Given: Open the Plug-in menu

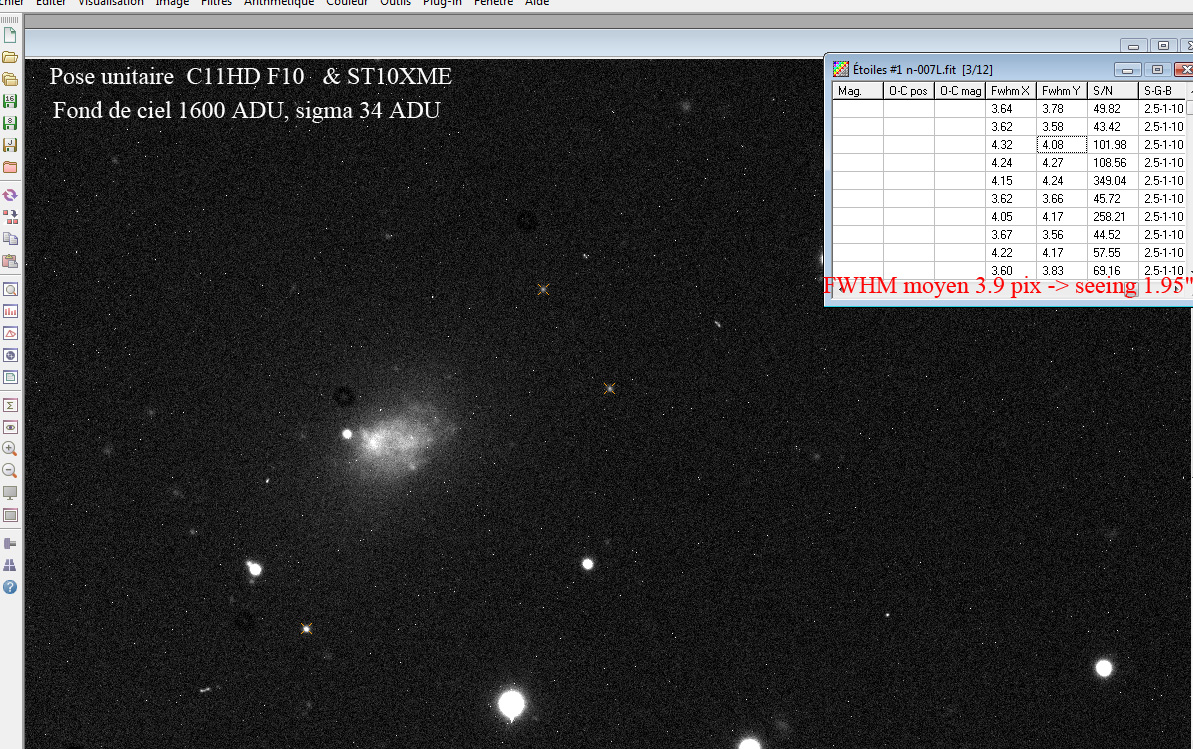Looking at the screenshot, I should [442, 3].
